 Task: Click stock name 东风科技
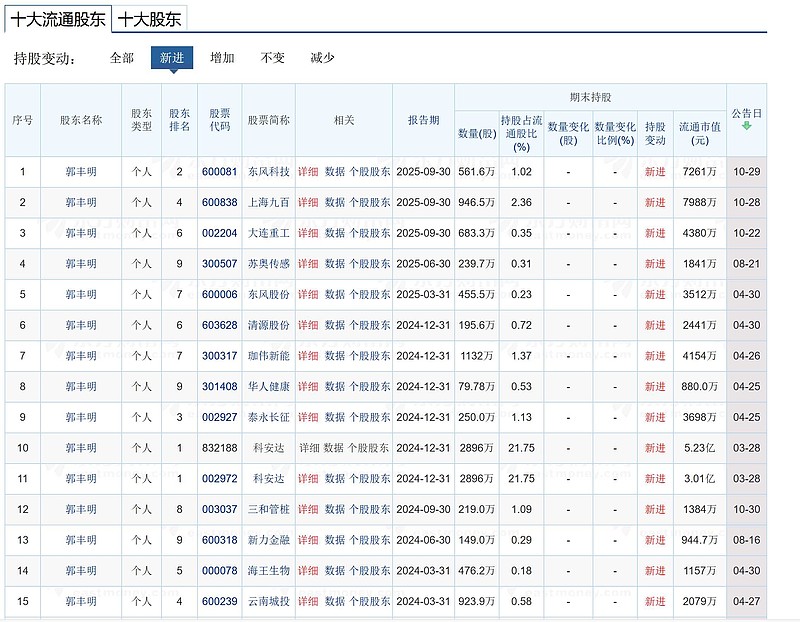[269, 172]
